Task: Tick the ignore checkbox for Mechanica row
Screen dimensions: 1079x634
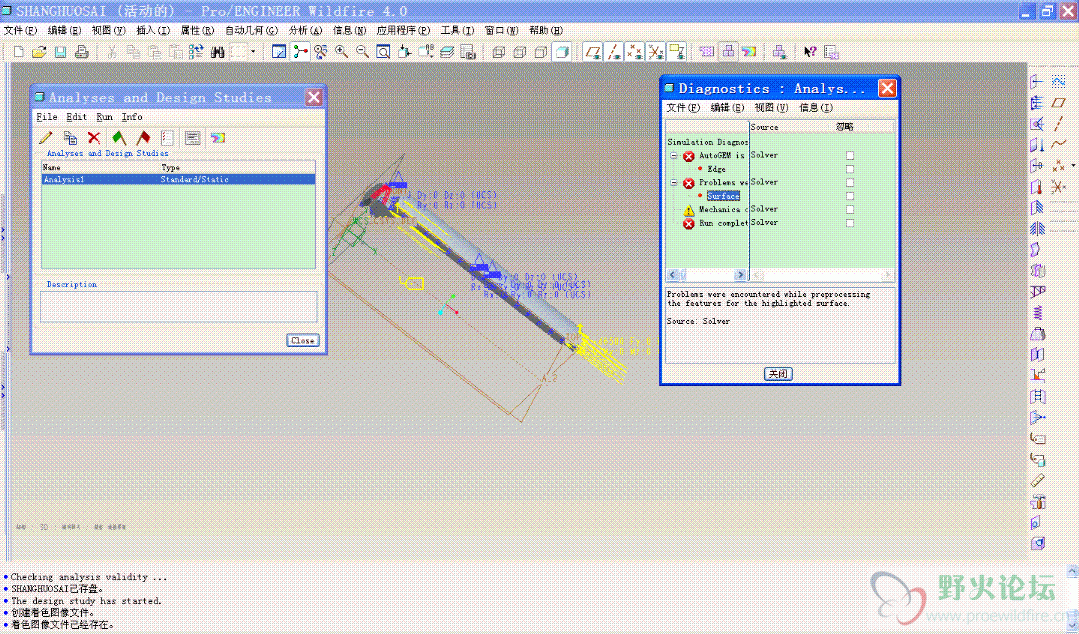Action: click(850, 209)
